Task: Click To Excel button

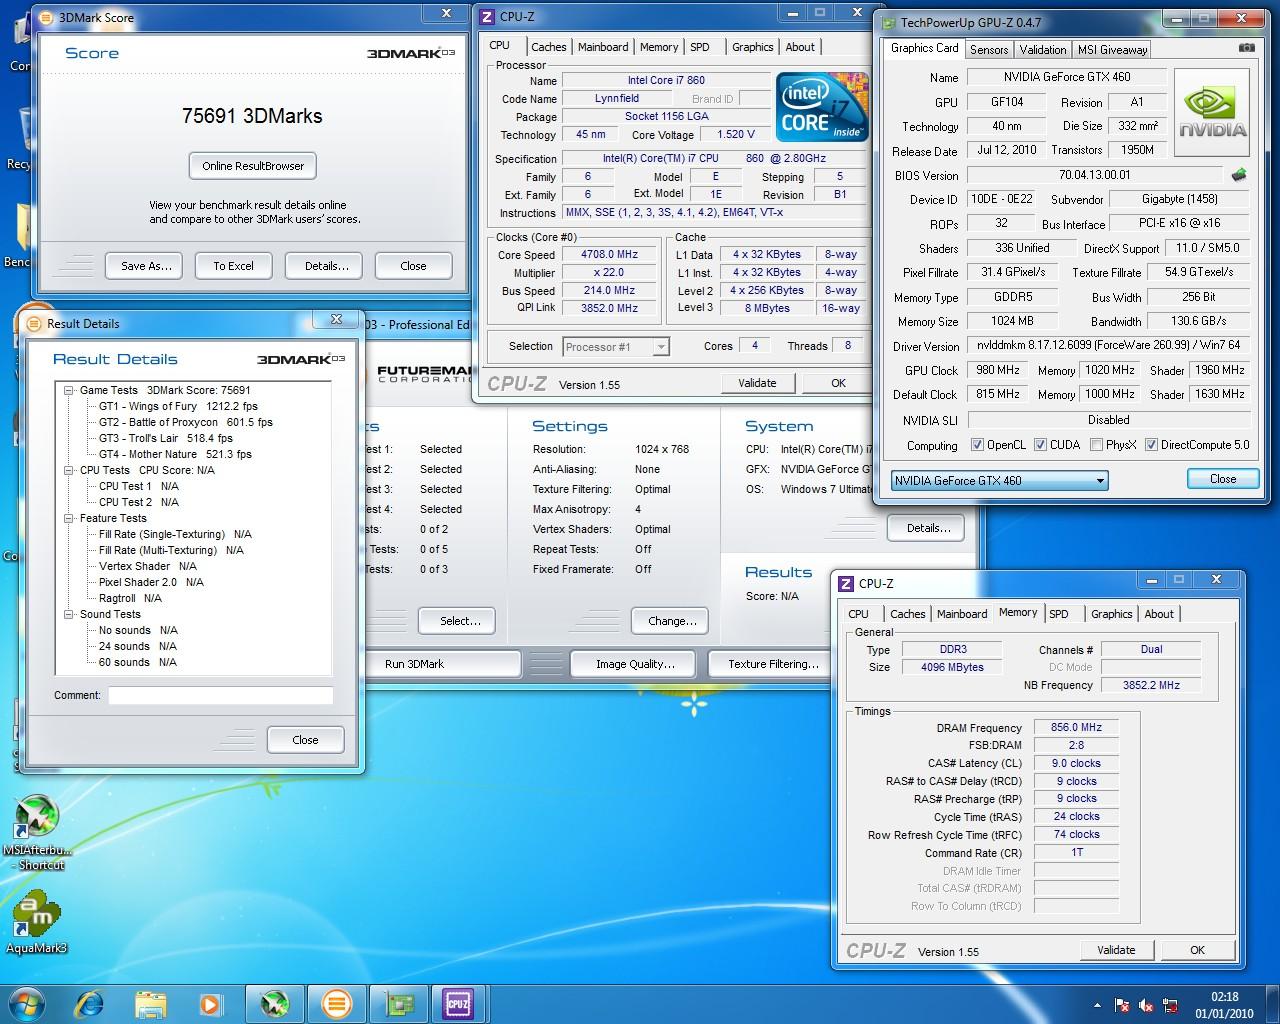Action: click(233, 266)
